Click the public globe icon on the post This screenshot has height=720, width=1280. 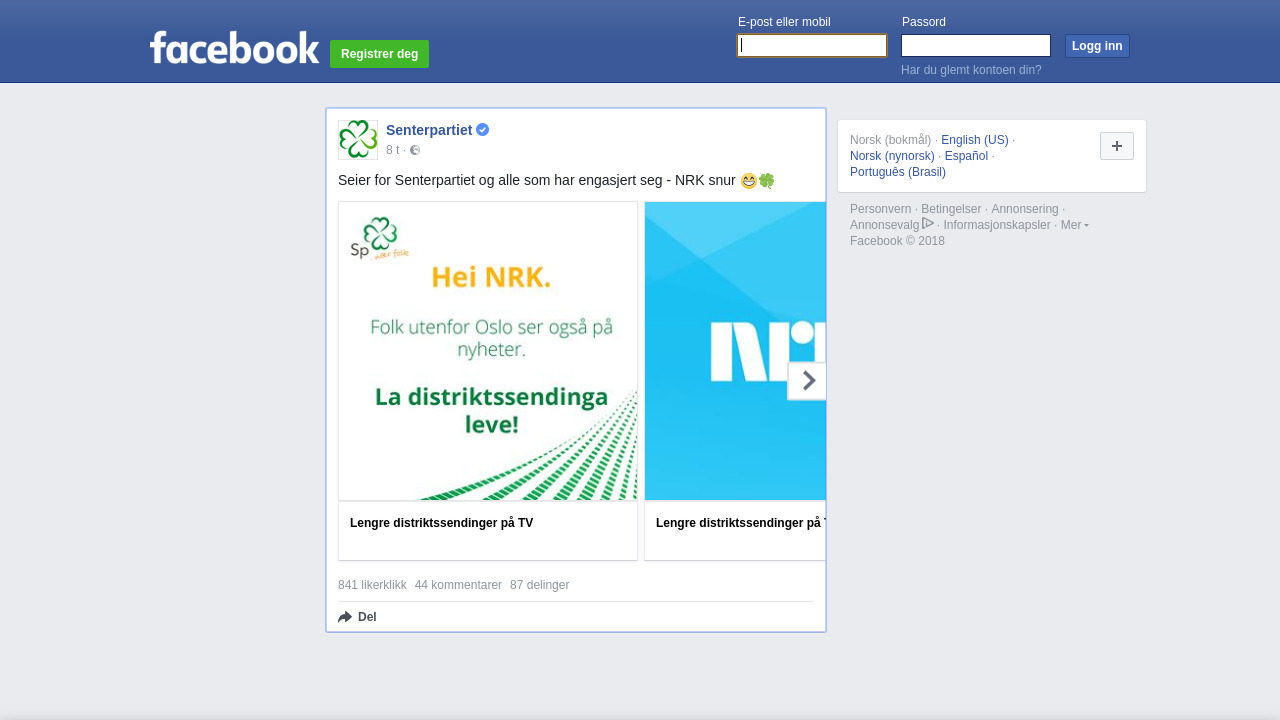click(415, 150)
